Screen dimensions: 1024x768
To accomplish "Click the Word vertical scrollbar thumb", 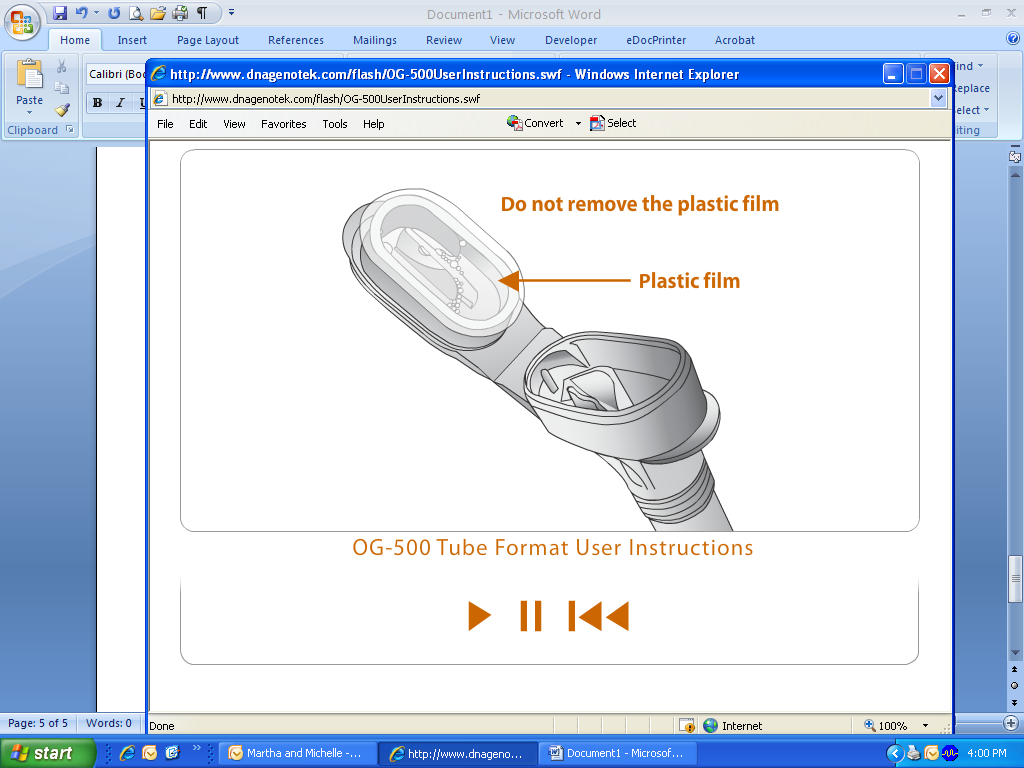I will [x=1015, y=579].
